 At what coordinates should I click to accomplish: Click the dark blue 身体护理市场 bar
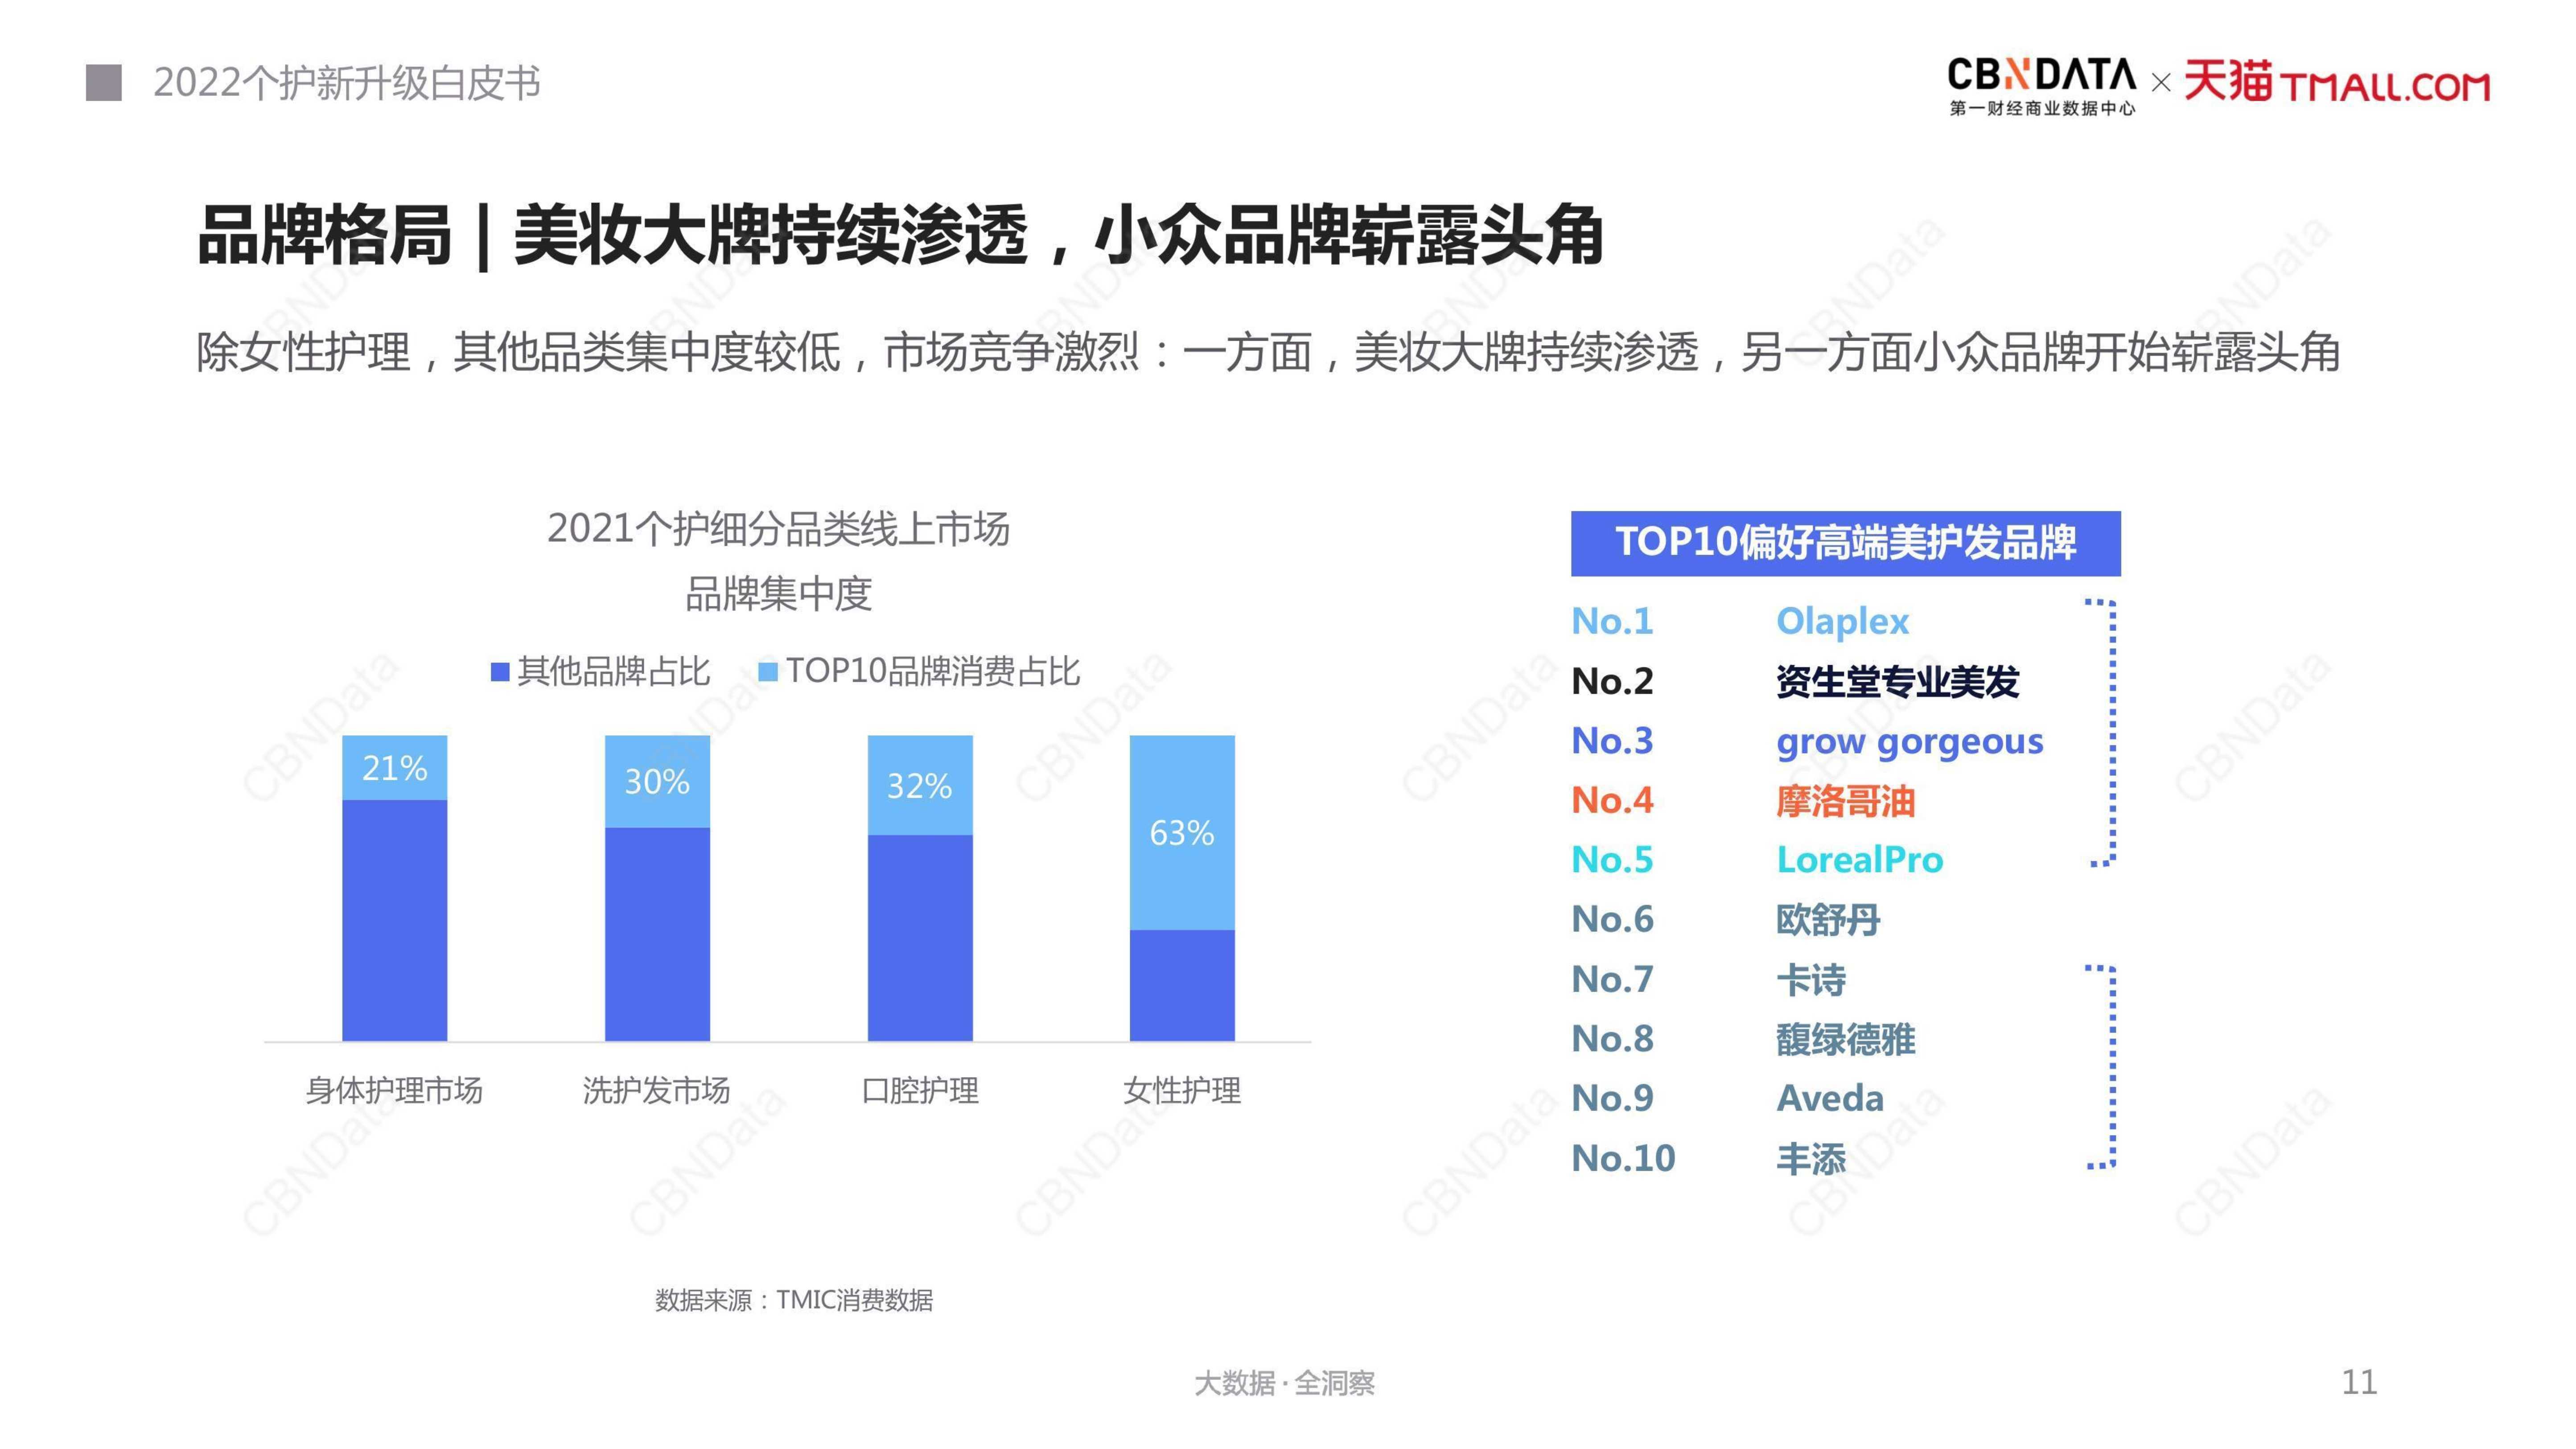[x=395, y=921]
